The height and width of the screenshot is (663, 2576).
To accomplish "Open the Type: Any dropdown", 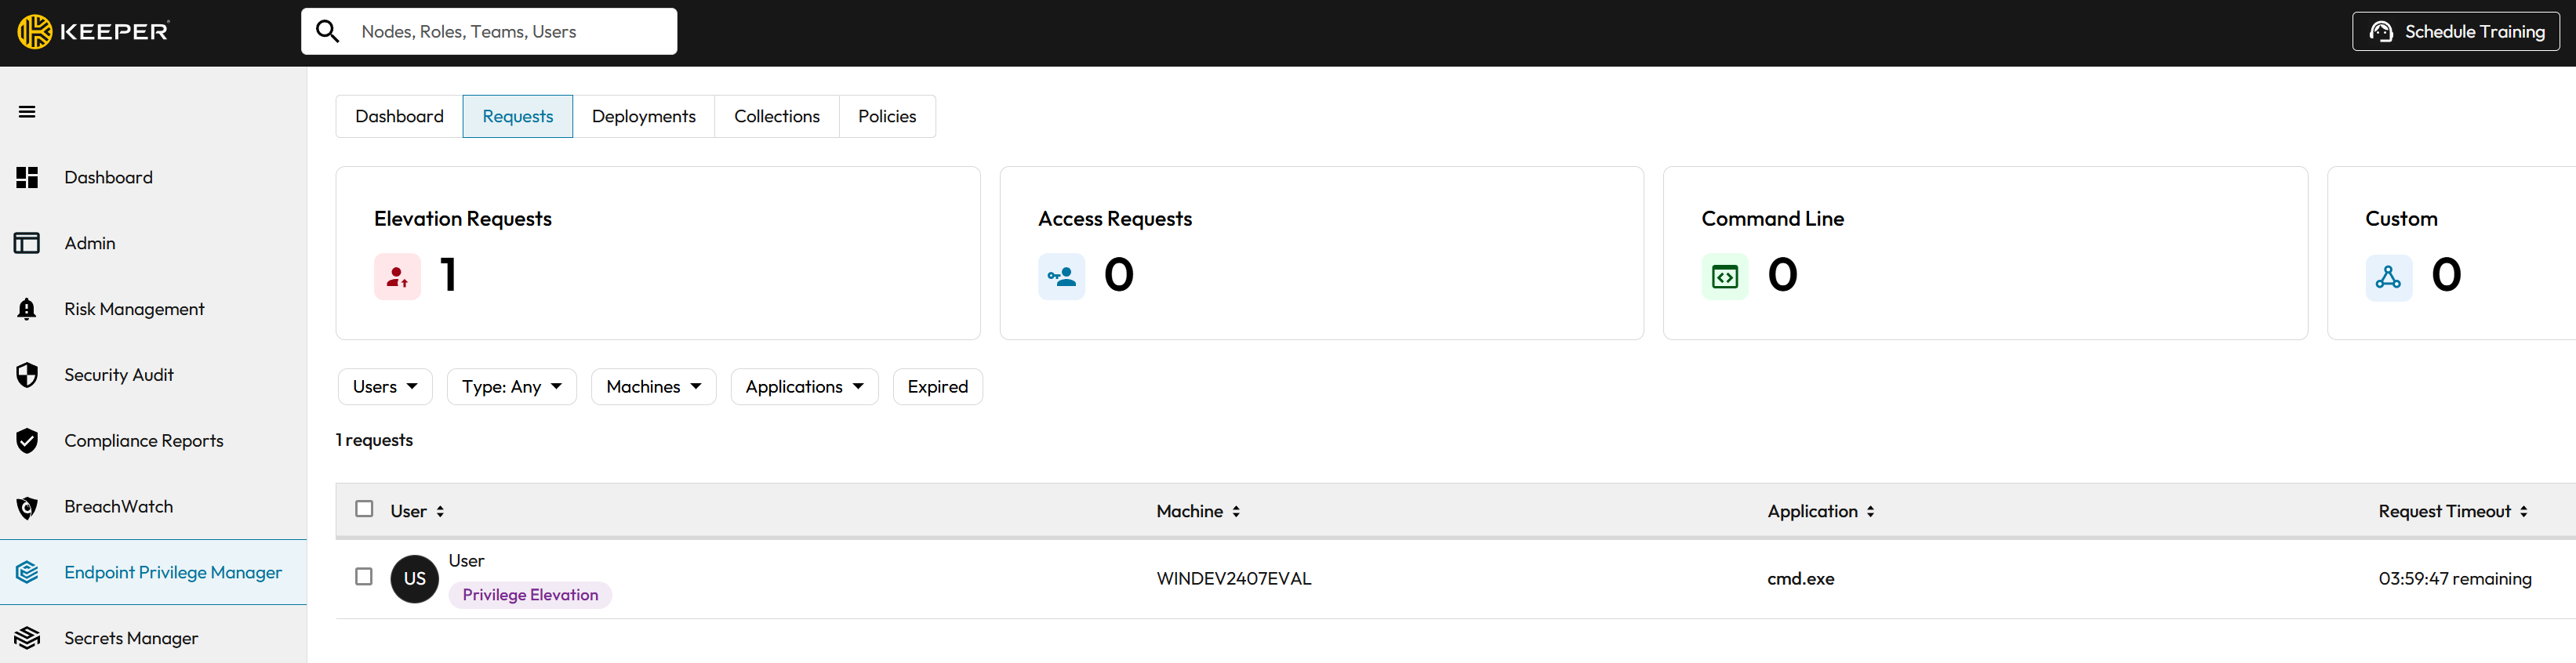I will coord(511,387).
